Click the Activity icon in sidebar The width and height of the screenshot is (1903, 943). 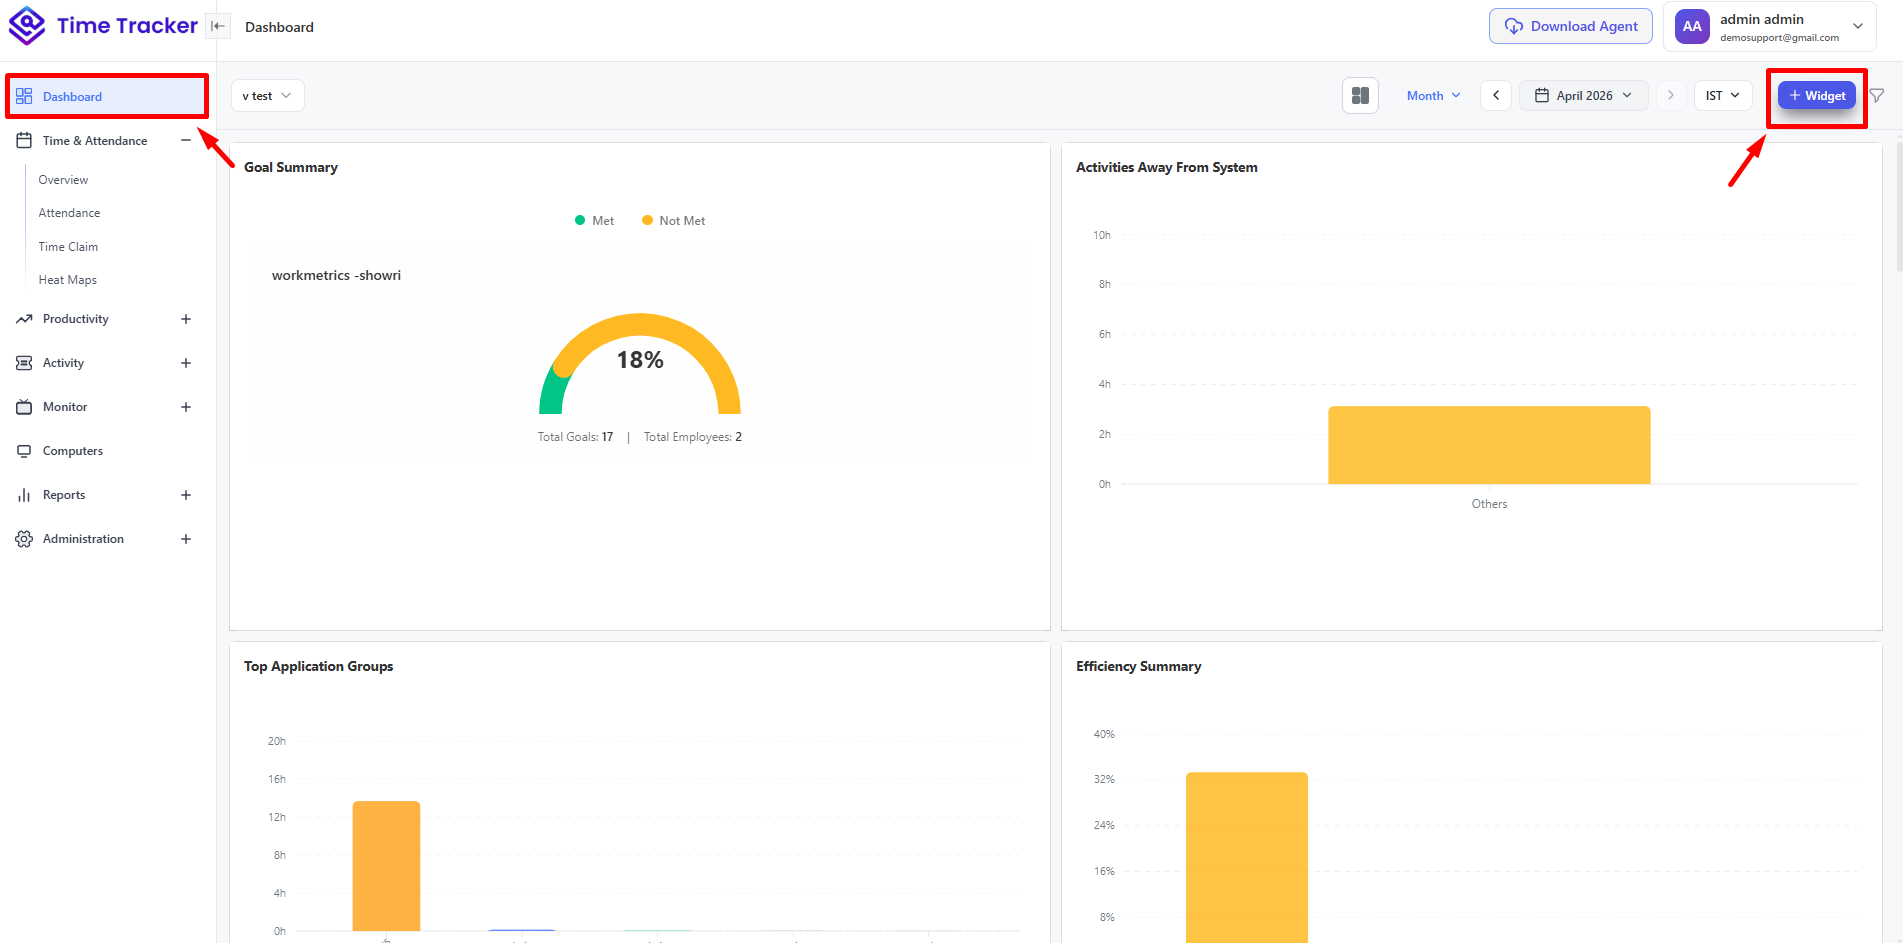[x=24, y=363]
